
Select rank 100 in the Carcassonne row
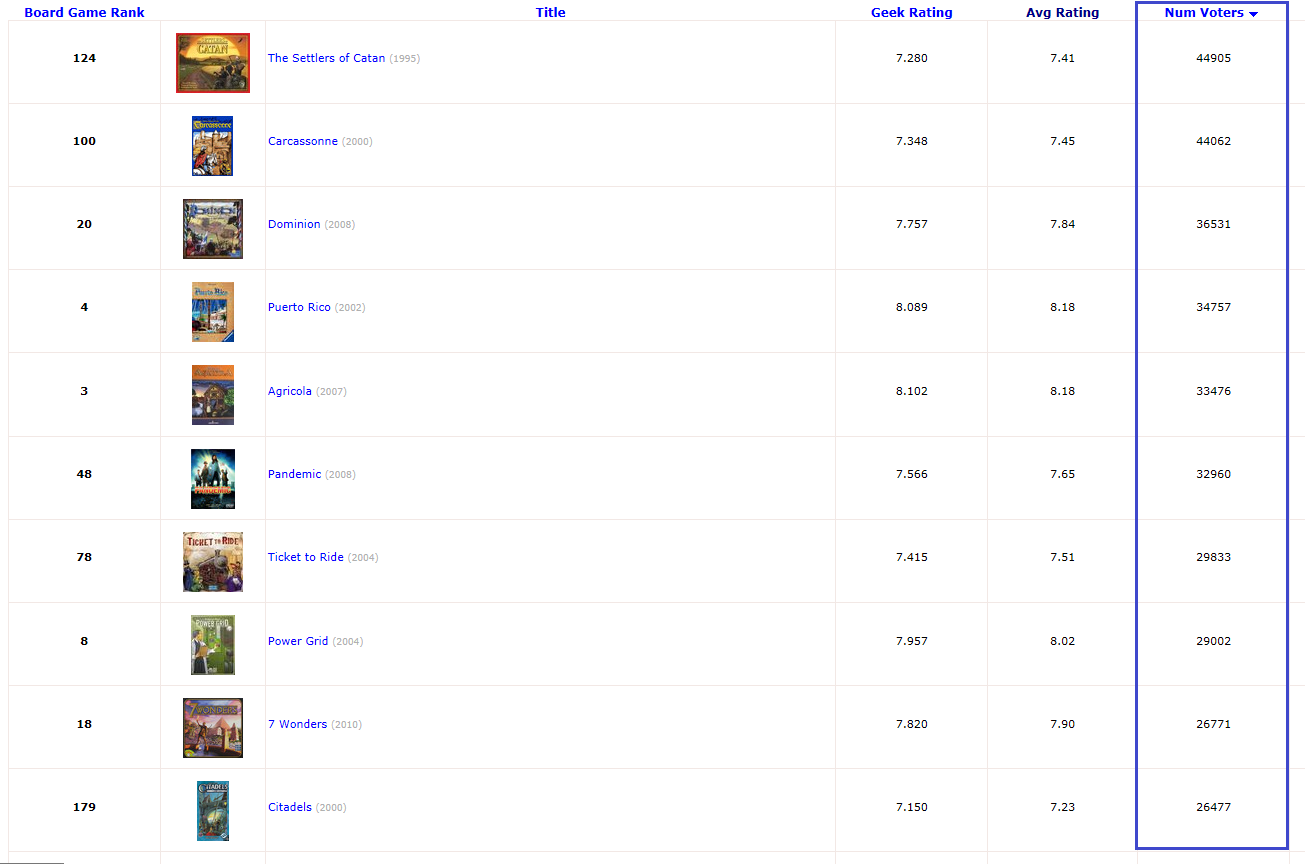[x=84, y=141]
